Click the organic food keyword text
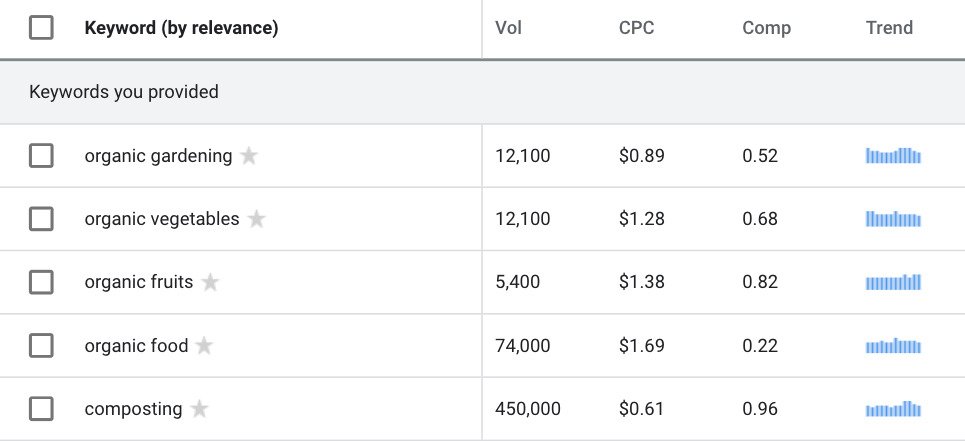This screenshot has width=965, height=441. pos(137,346)
